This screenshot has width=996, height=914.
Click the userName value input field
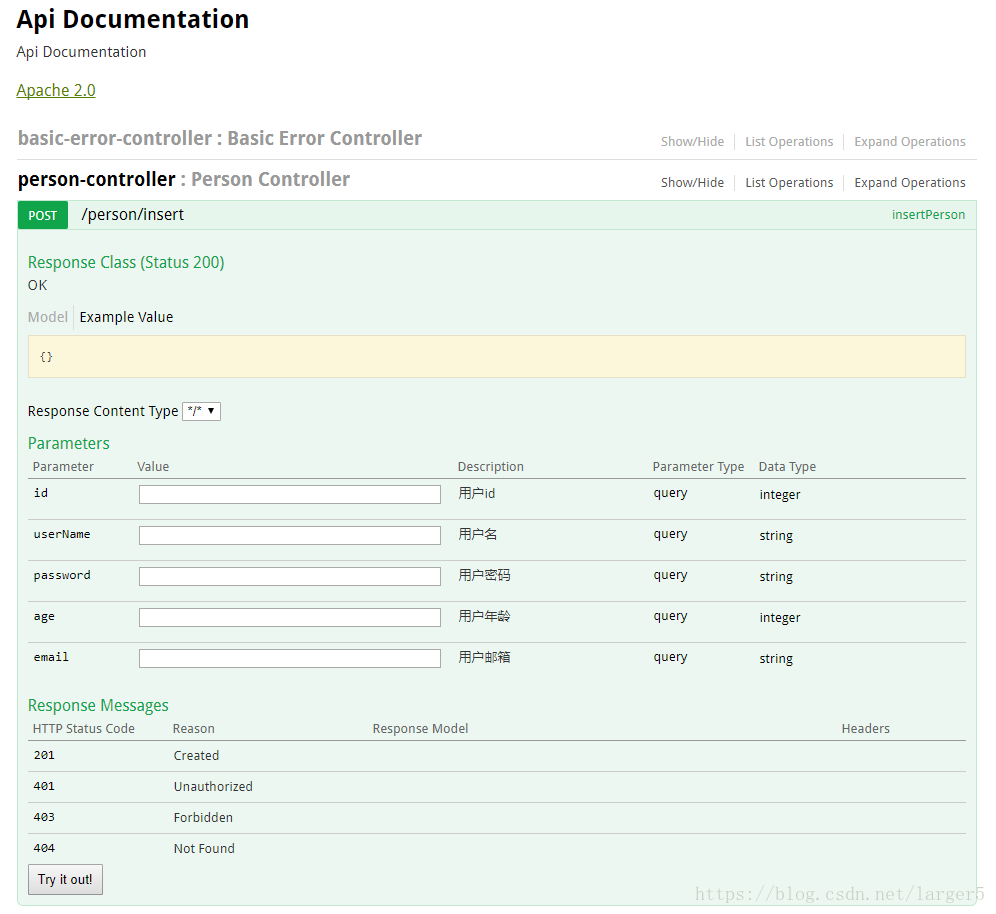pos(289,535)
